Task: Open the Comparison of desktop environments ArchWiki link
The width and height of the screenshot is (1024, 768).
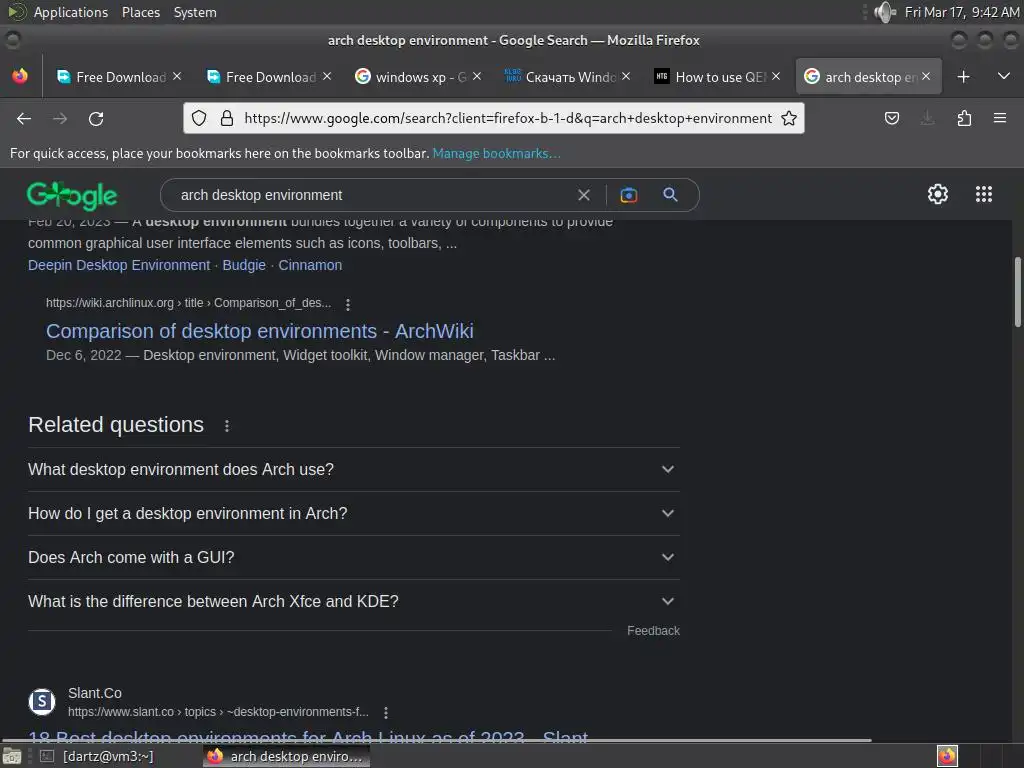Action: pos(259,331)
